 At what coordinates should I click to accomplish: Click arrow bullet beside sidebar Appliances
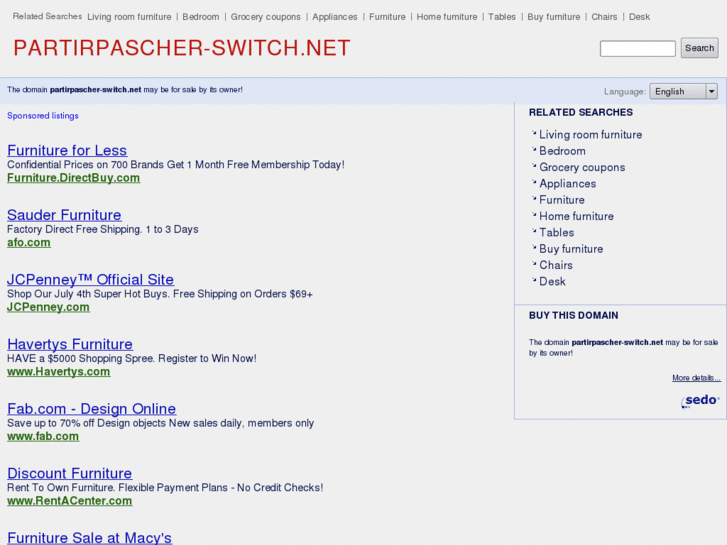[x=534, y=181]
